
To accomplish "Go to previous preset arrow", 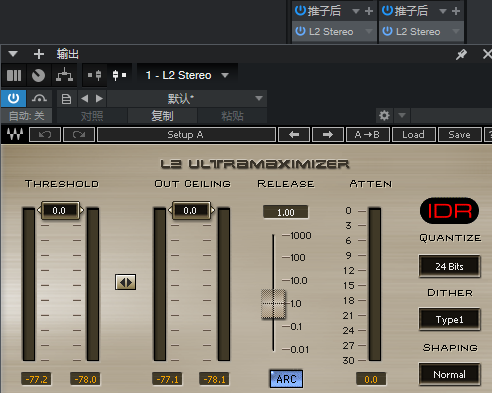I will [85, 98].
